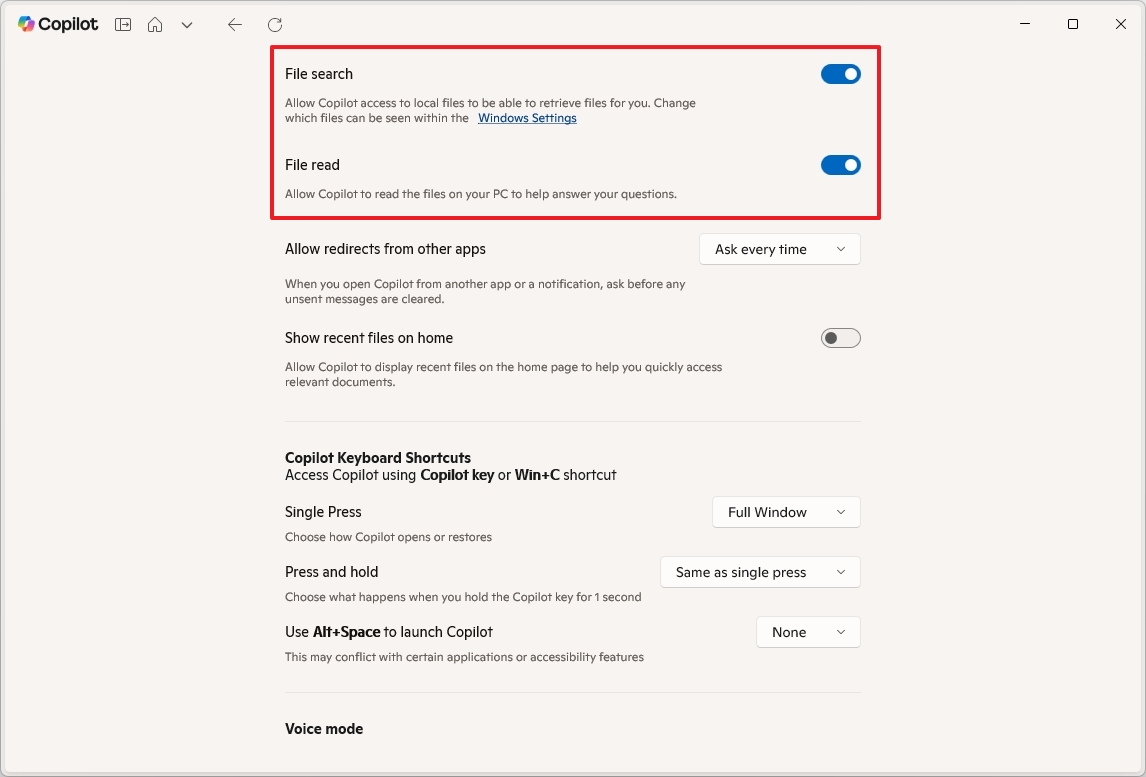The image size is (1146, 777).
Task: Enable Show recent files on home
Action: 840,337
